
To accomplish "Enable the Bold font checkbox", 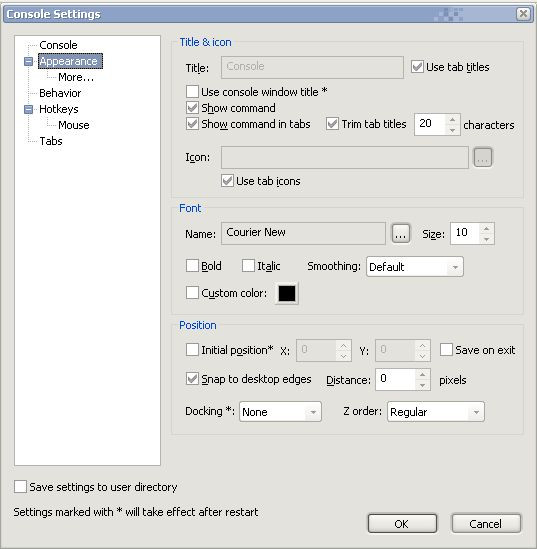I will pyautogui.click(x=192, y=265).
